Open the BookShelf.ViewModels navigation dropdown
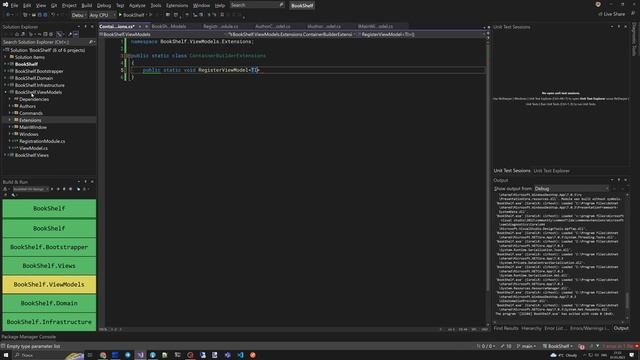The width and height of the screenshot is (640, 360). 163,34
